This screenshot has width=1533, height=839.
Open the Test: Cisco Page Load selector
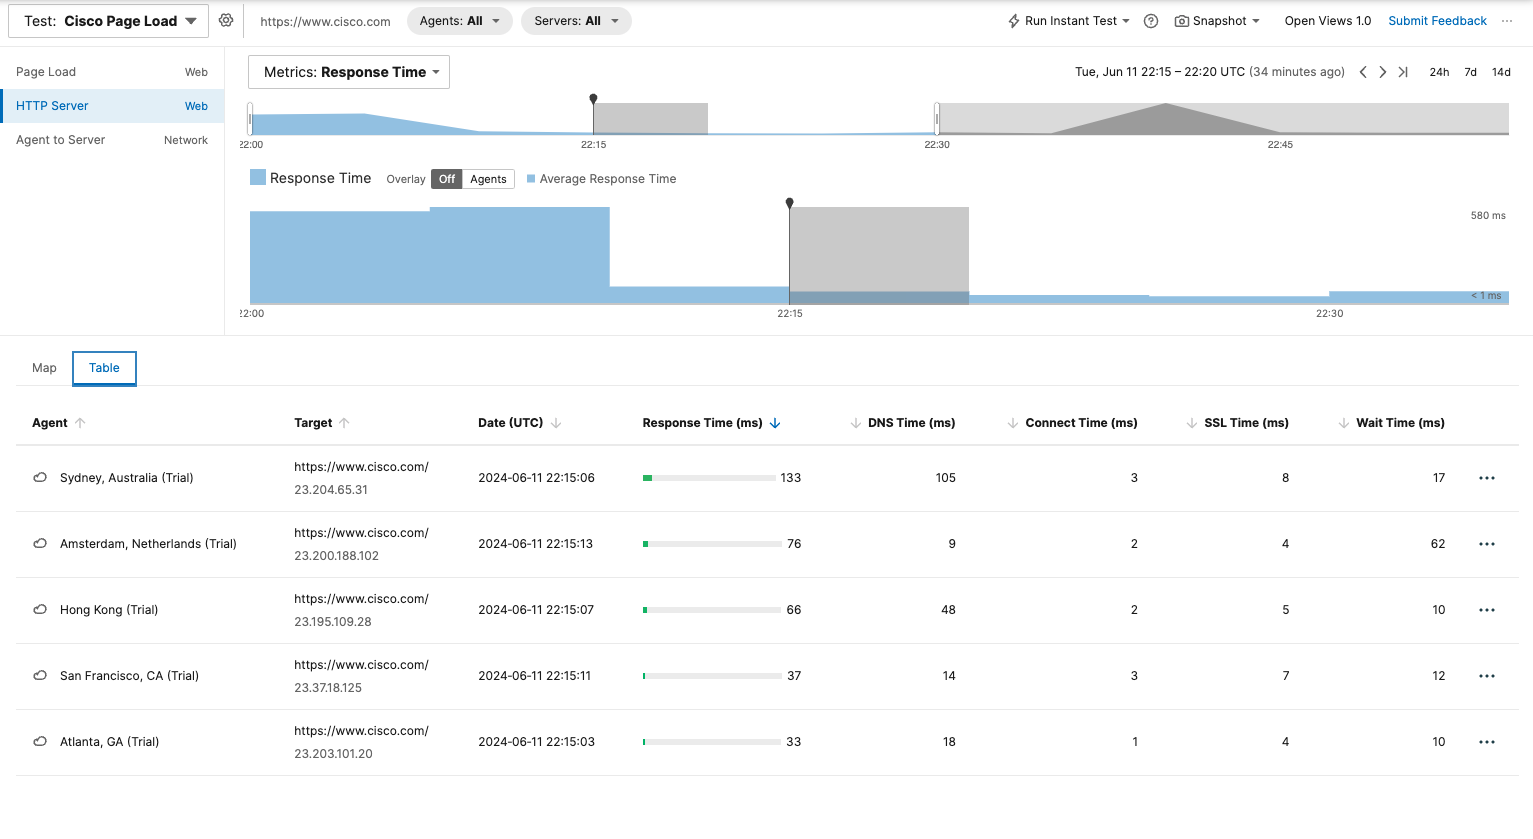(x=109, y=21)
